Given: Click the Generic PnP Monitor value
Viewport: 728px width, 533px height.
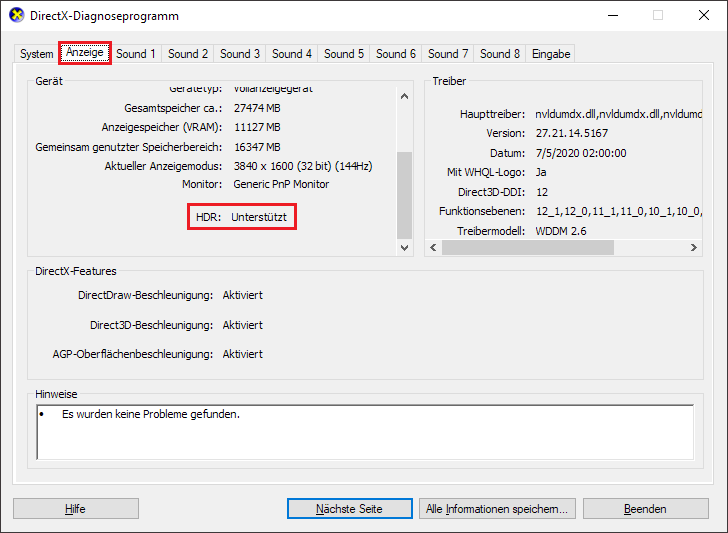Looking at the screenshot, I should coord(281,184).
